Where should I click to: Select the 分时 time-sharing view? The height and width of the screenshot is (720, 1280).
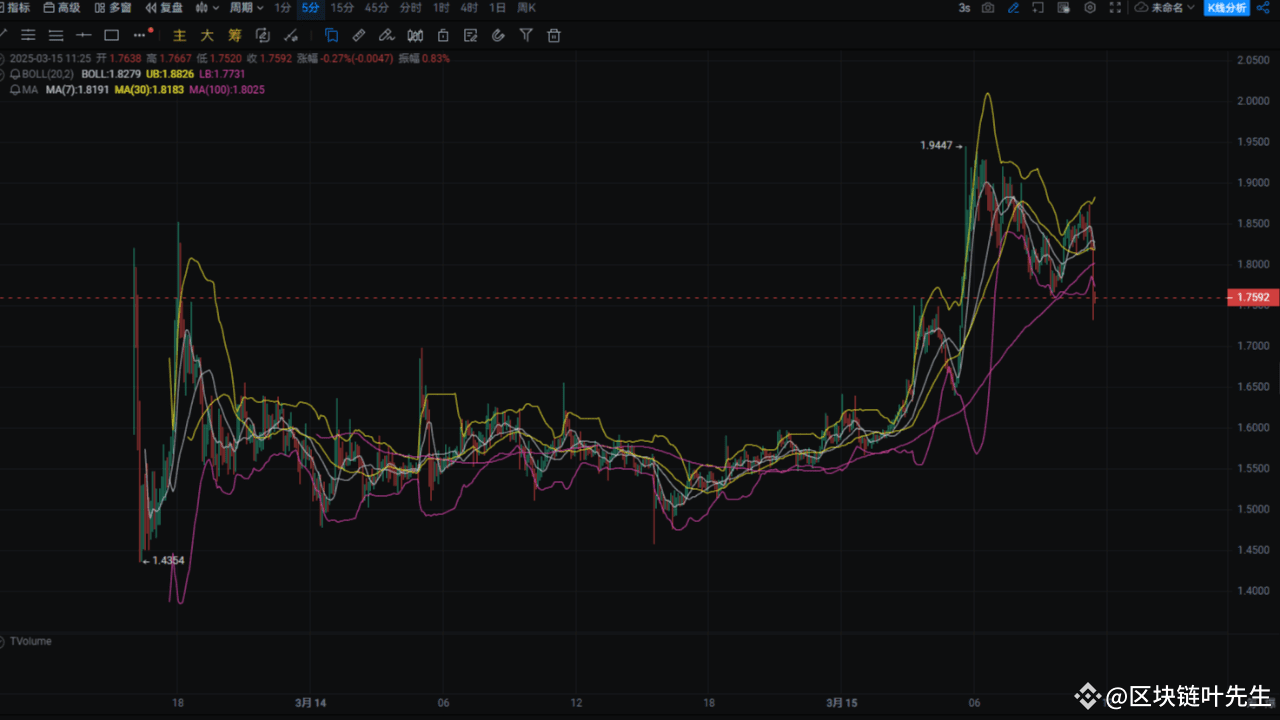click(x=410, y=8)
